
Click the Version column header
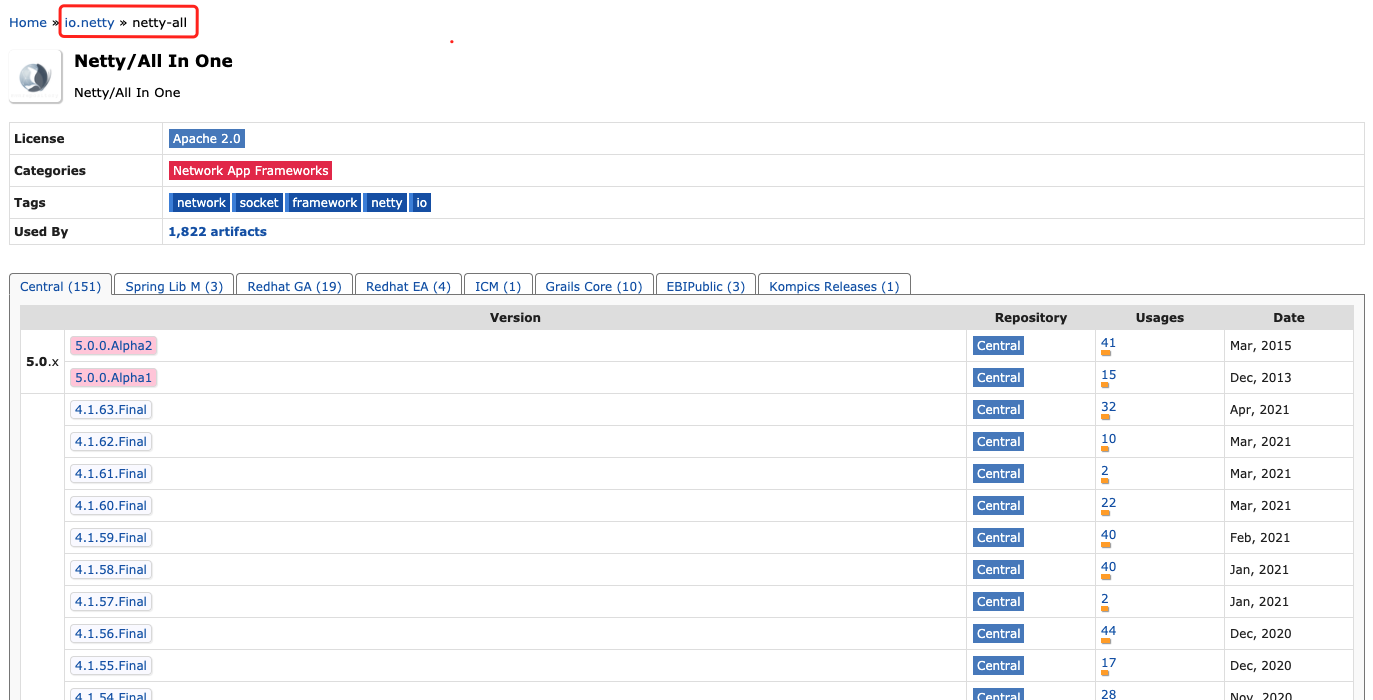coord(515,318)
